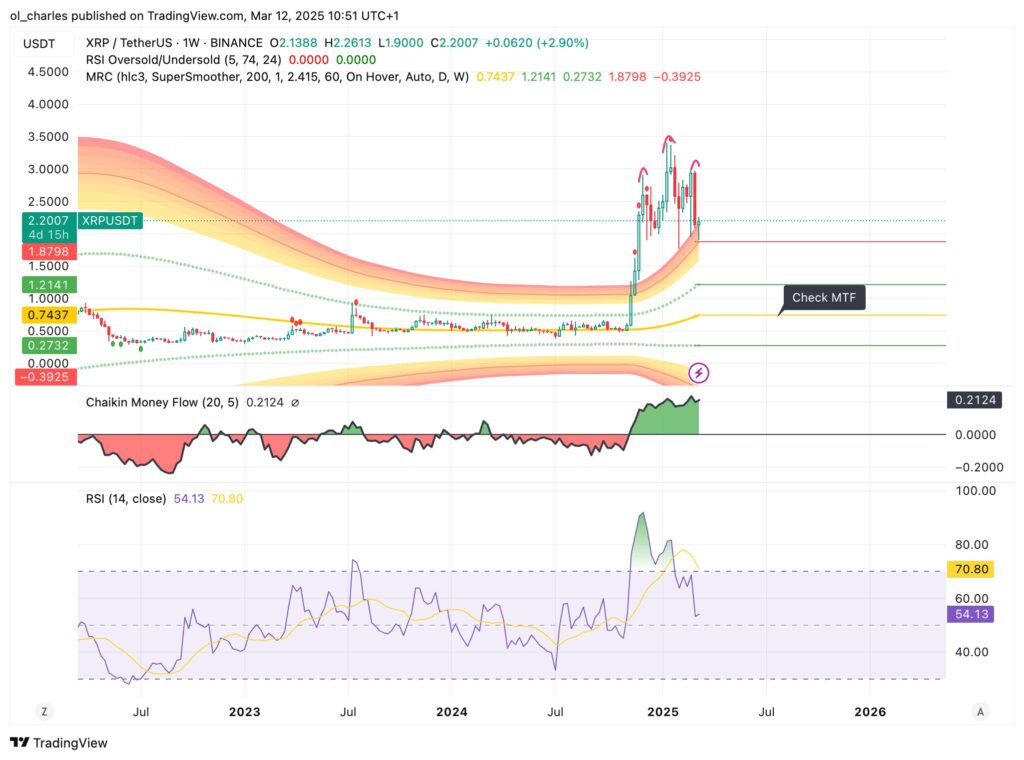
Task: Click the A auto-scale icon at bottom right
Action: click(x=978, y=712)
